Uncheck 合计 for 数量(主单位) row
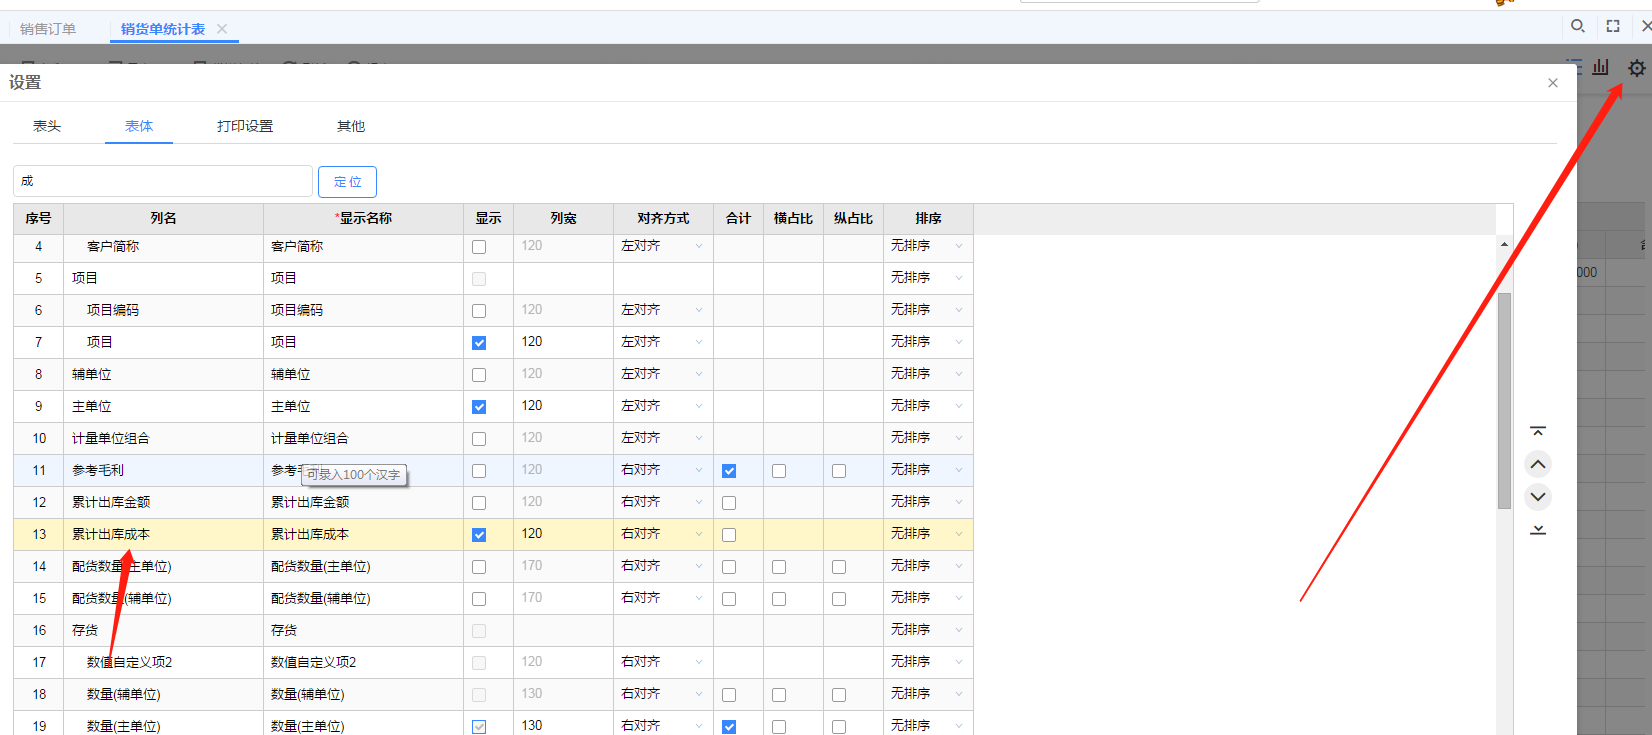The image size is (1652, 735). click(729, 727)
